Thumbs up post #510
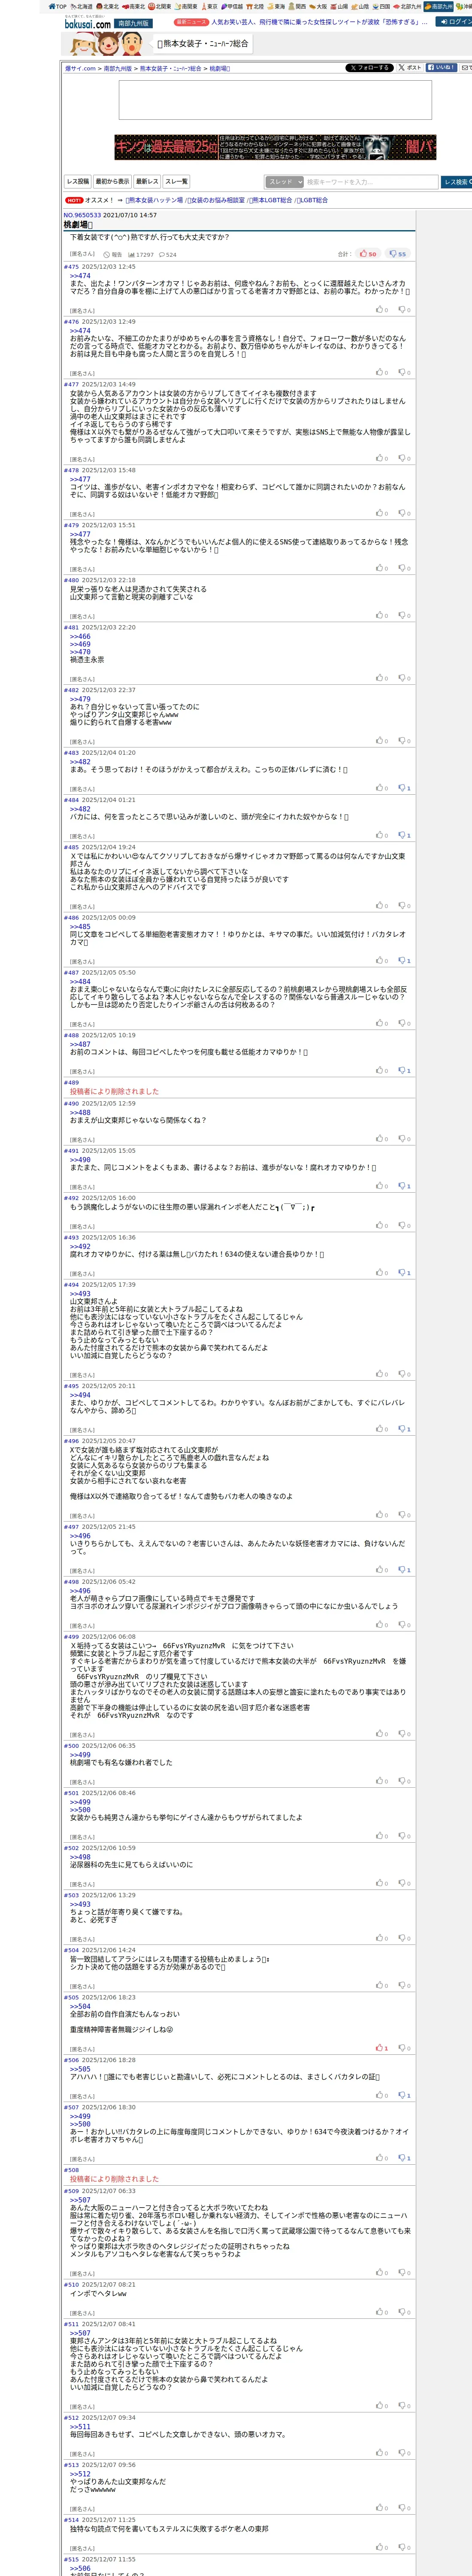This screenshot has width=472, height=2576. (381, 2312)
